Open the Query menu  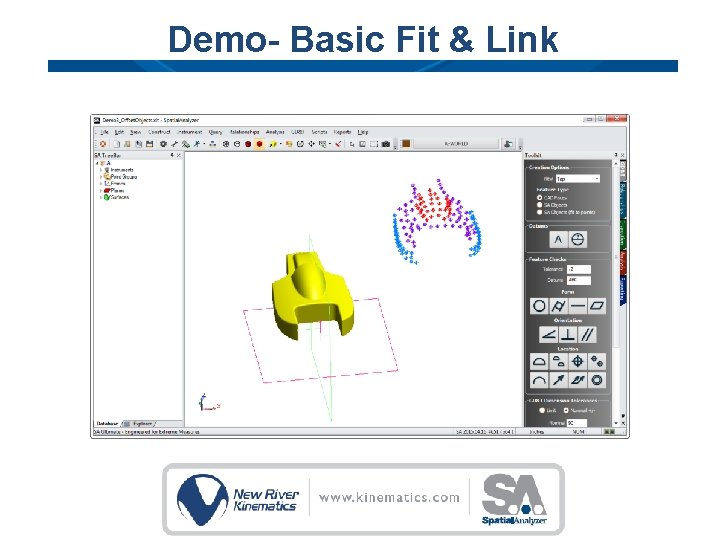[215, 132]
